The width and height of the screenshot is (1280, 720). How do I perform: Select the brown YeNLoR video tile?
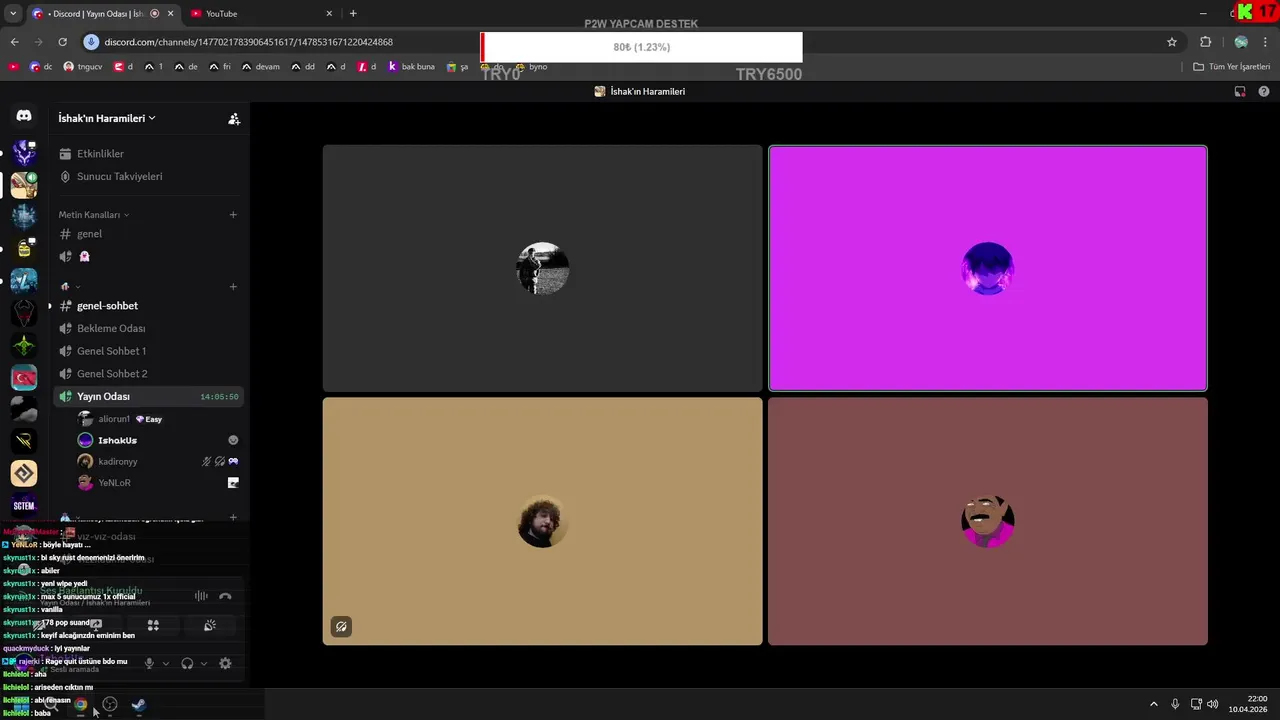click(x=988, y=521)
